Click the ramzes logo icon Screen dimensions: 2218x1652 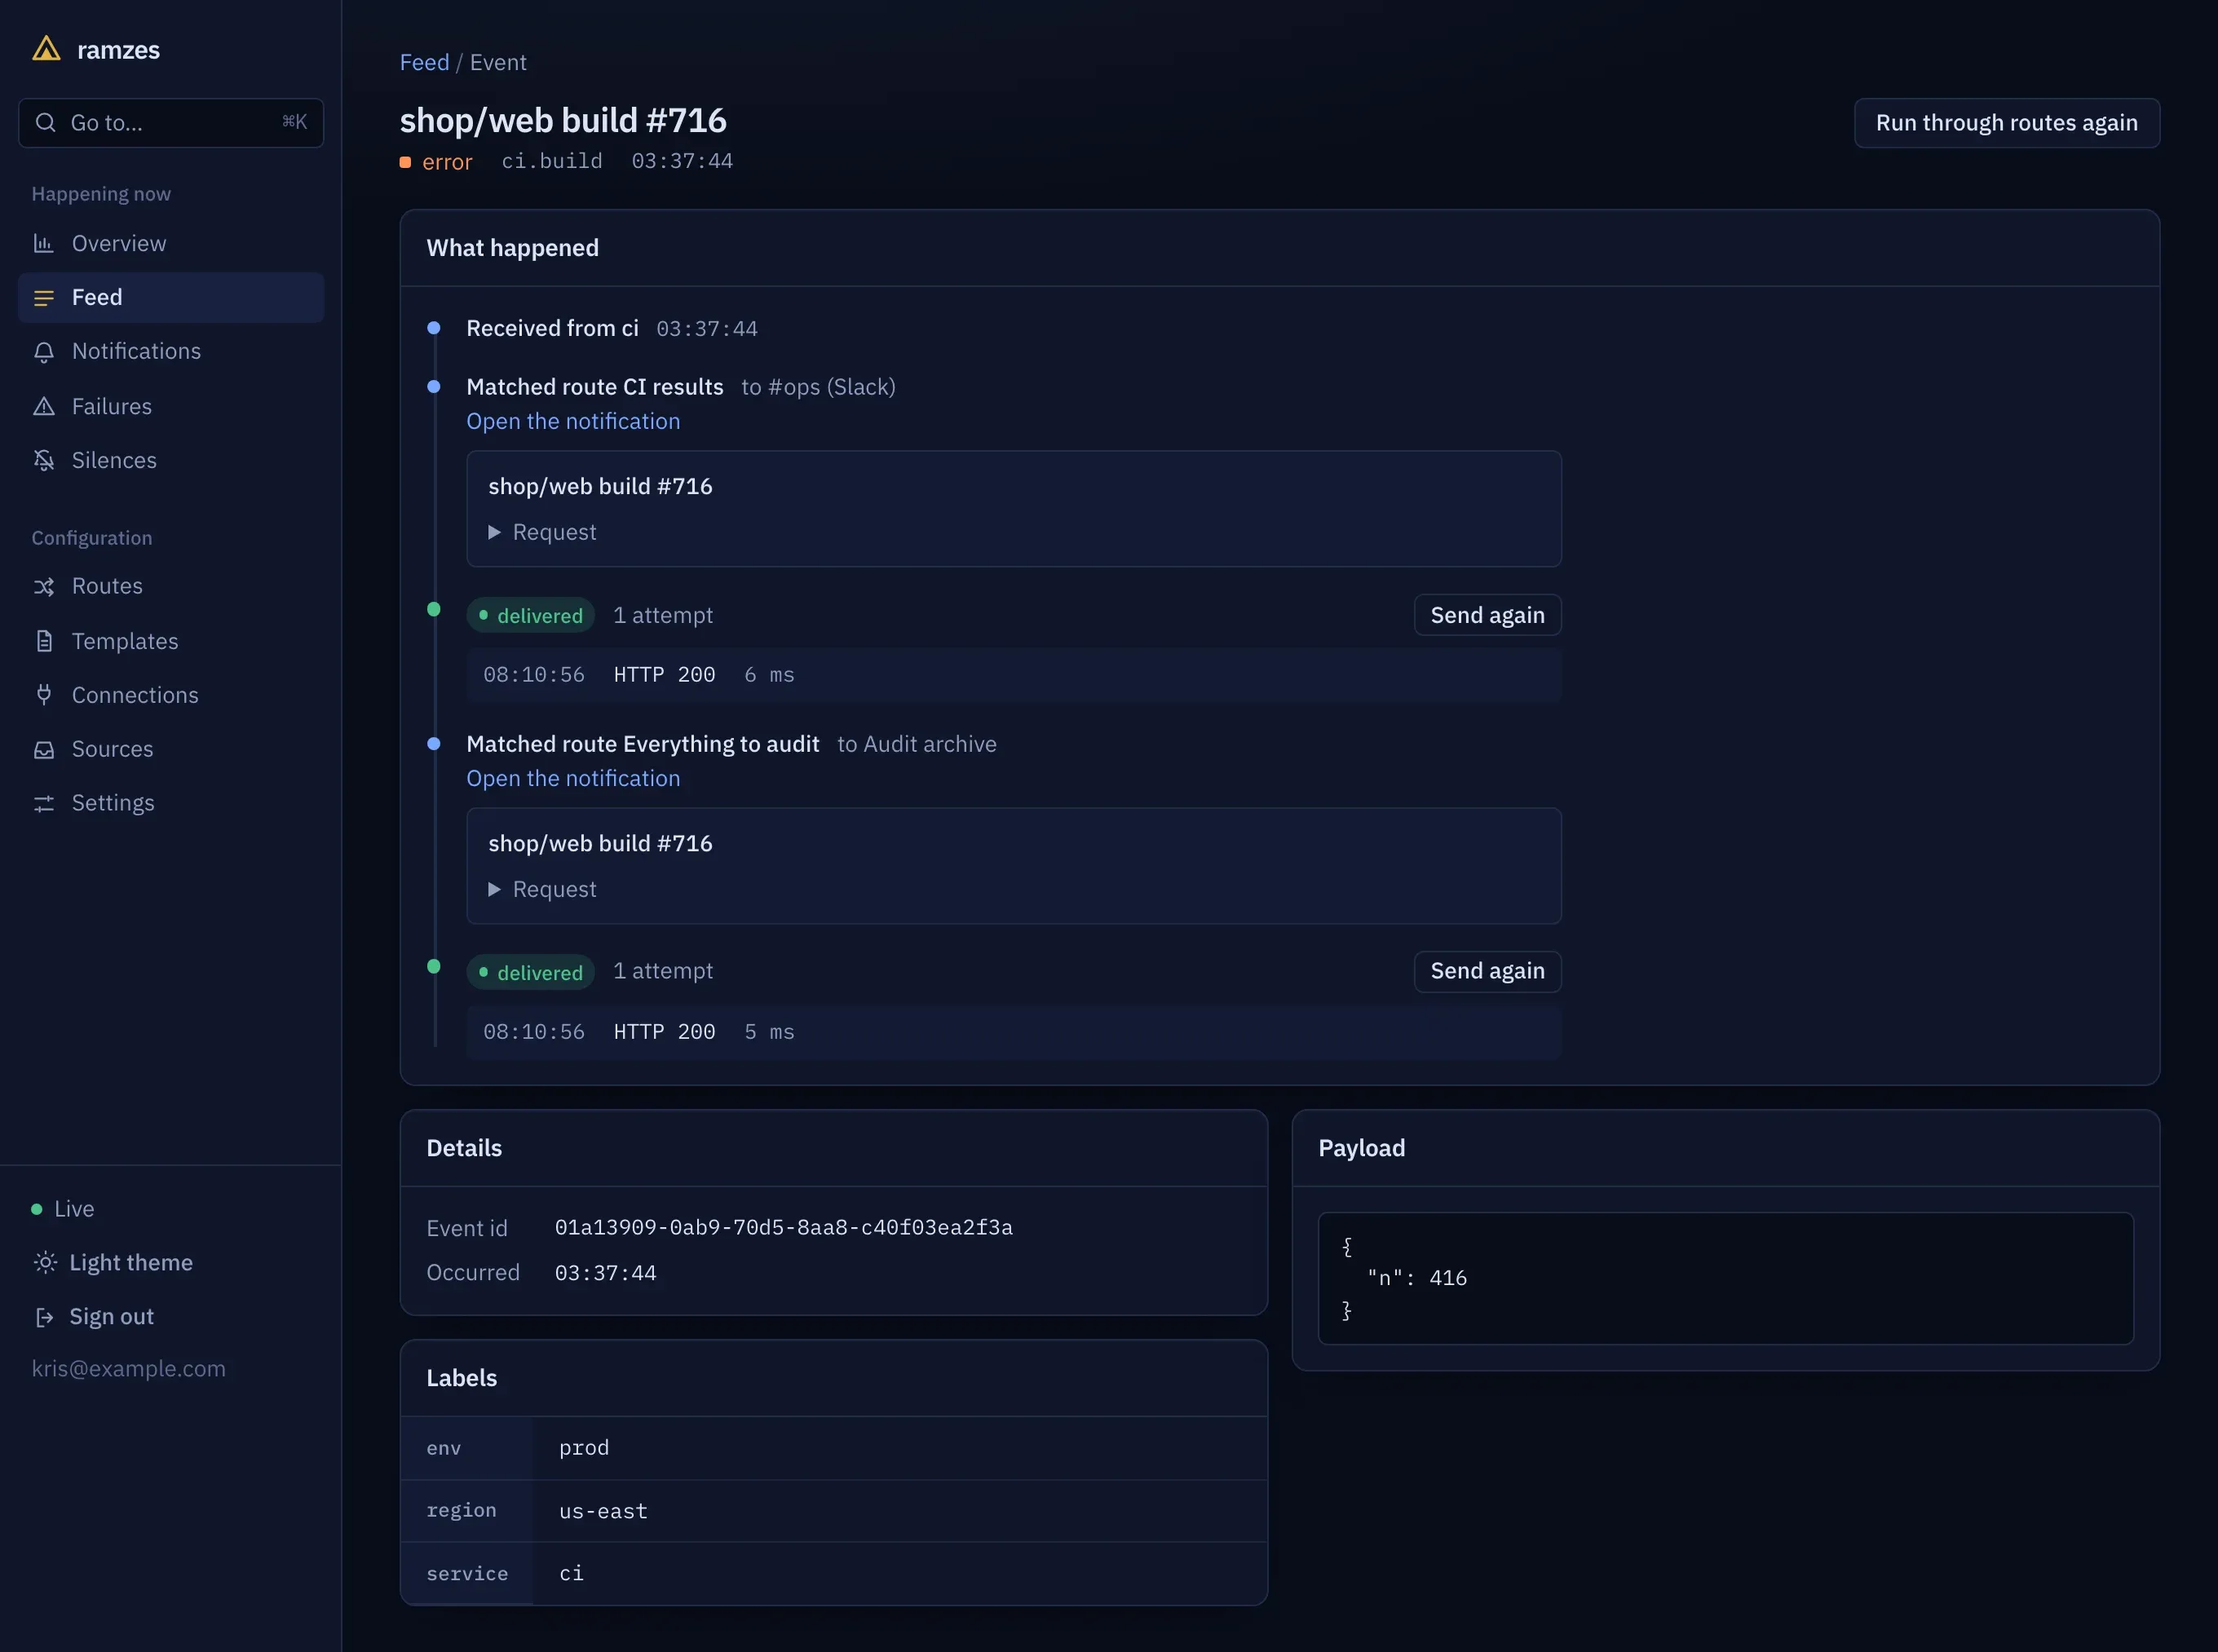click(x=46, y=48)
